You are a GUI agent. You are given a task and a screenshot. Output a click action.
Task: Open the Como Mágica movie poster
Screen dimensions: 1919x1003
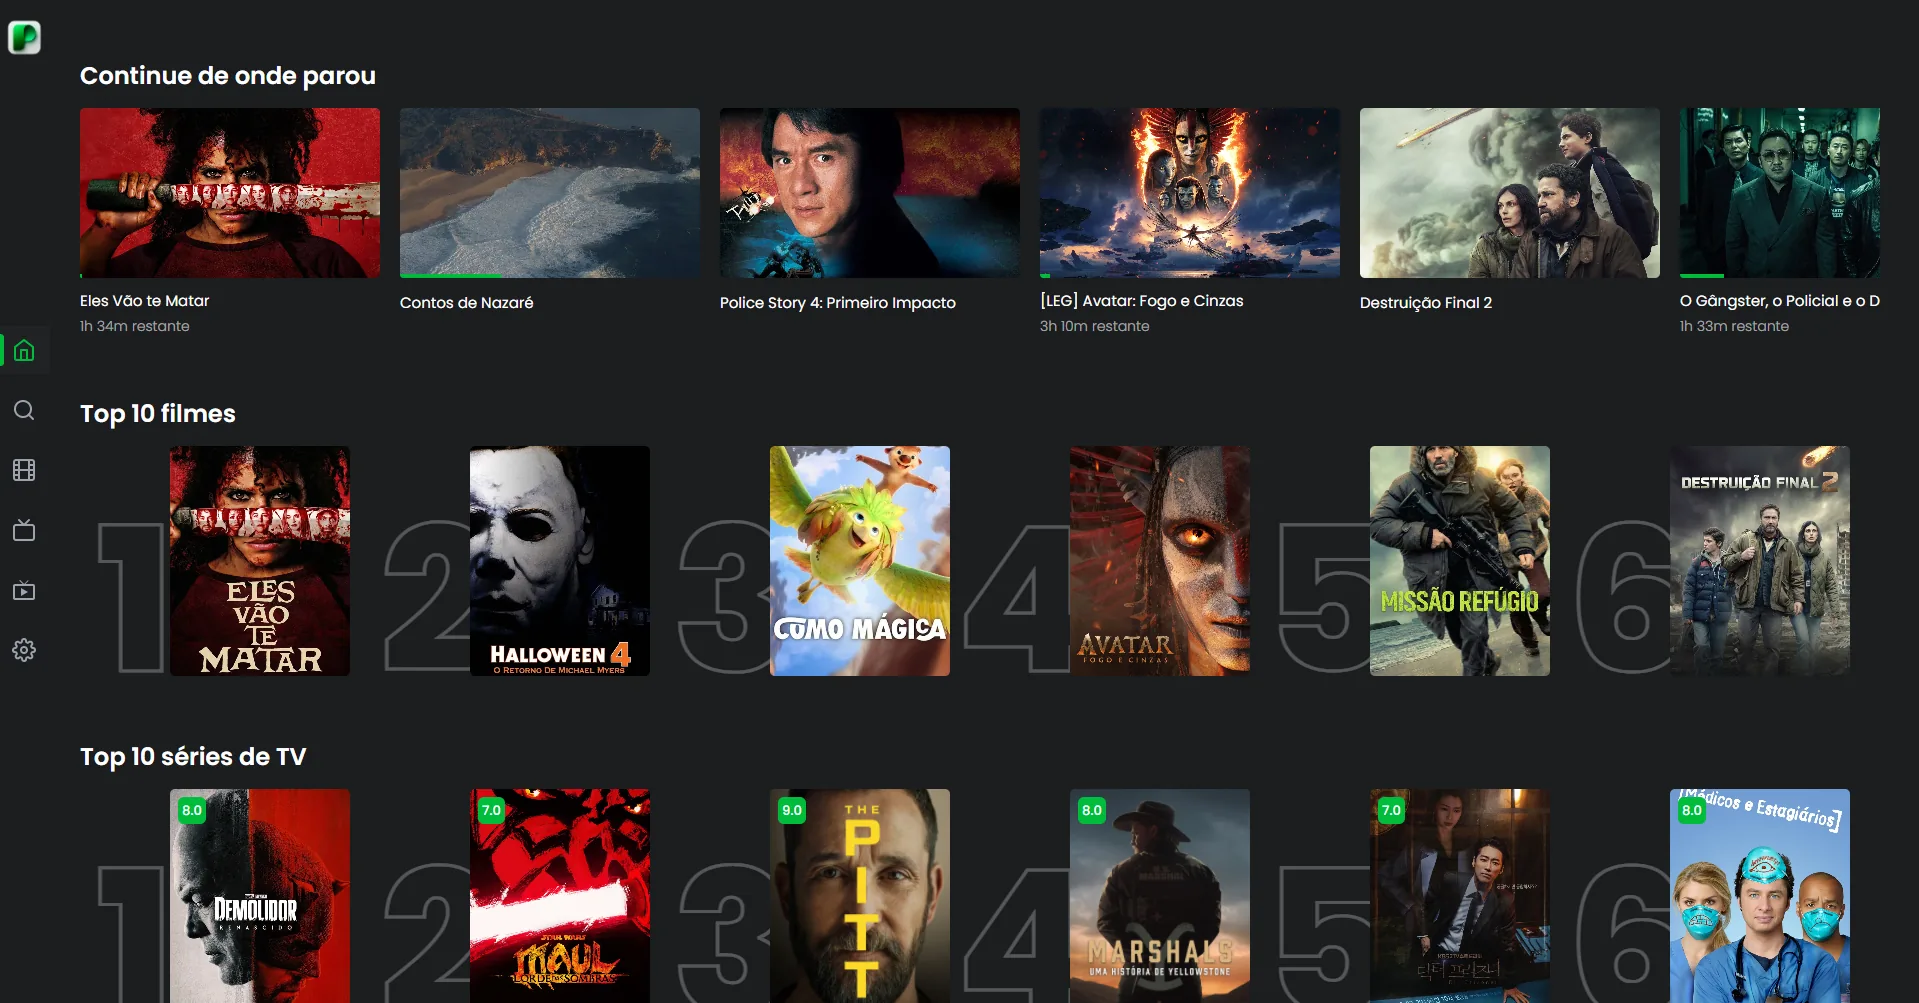(x=860, y=561)
